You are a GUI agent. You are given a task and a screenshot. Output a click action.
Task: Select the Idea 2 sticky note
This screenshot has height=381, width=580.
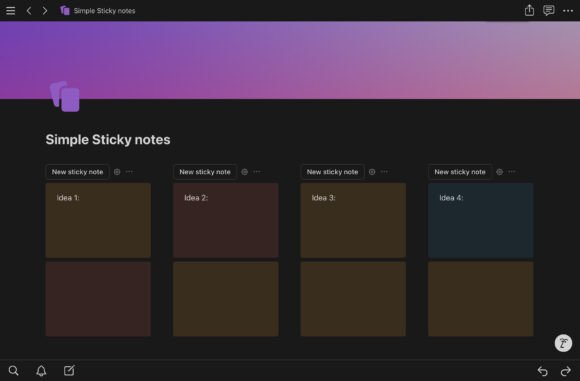(x=226, y=220)
